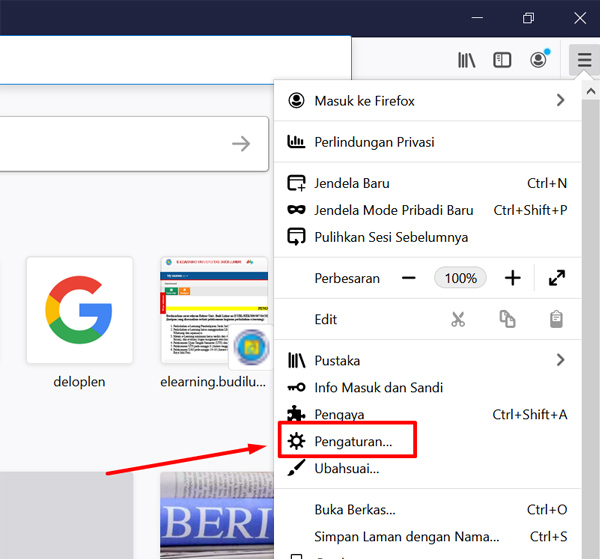Focus the browser address bar
Viewport: 600px width, 559px height.
click(175, 60)
